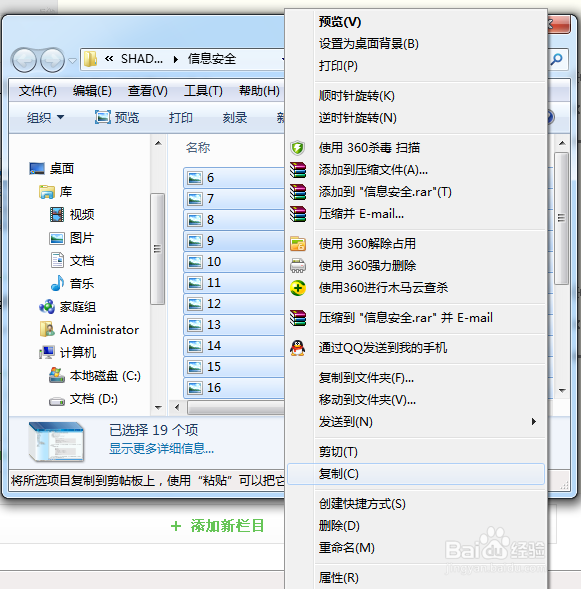Select 复制(C) in context menu
The height and width of the screenshot is (589, 581).
pos(416,474)
